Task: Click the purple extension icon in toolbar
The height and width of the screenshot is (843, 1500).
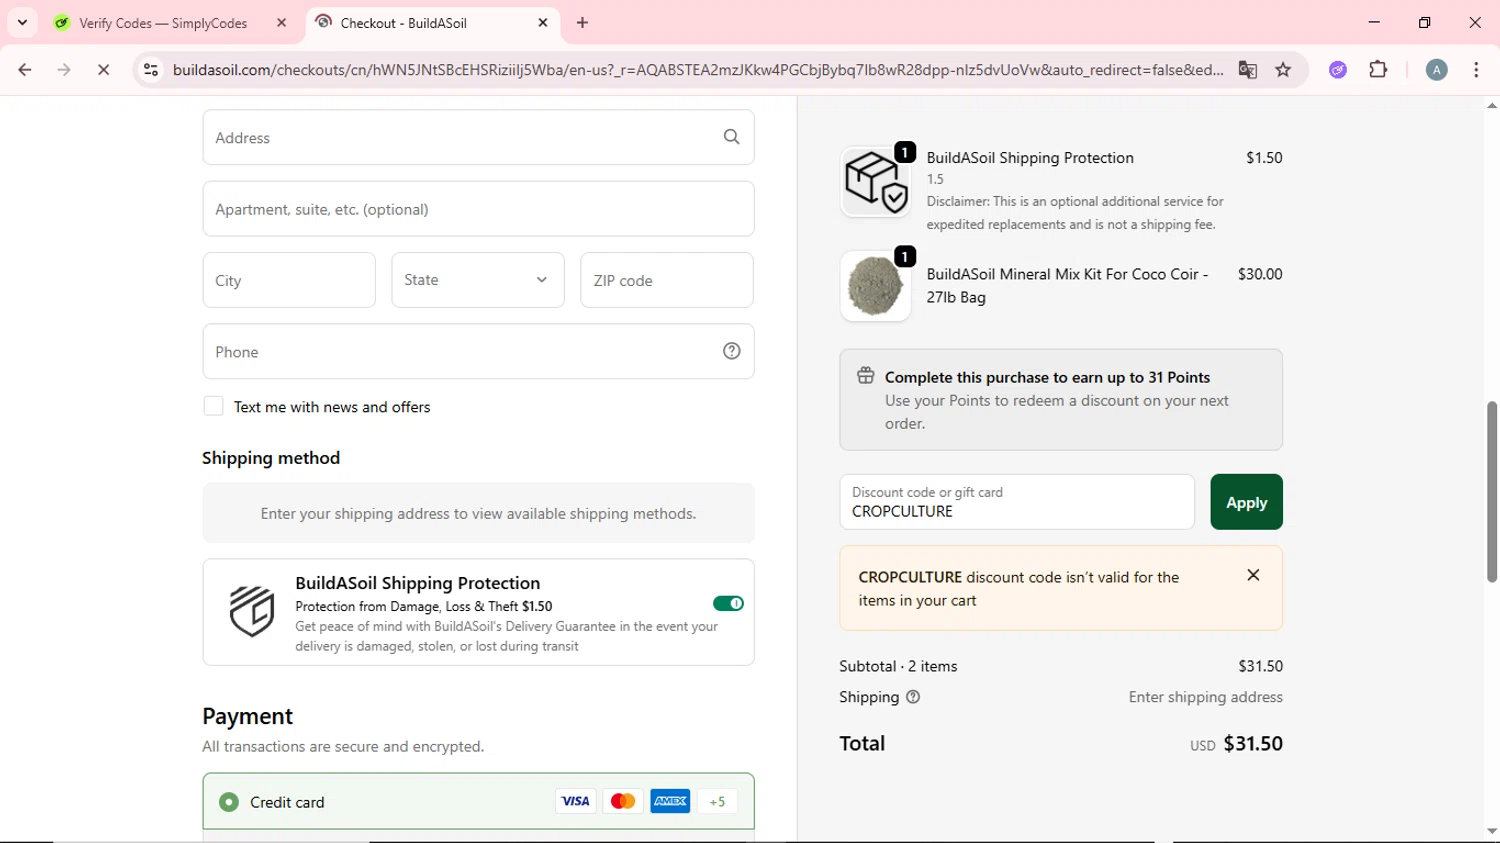Action: click(x=1338, y=70)
